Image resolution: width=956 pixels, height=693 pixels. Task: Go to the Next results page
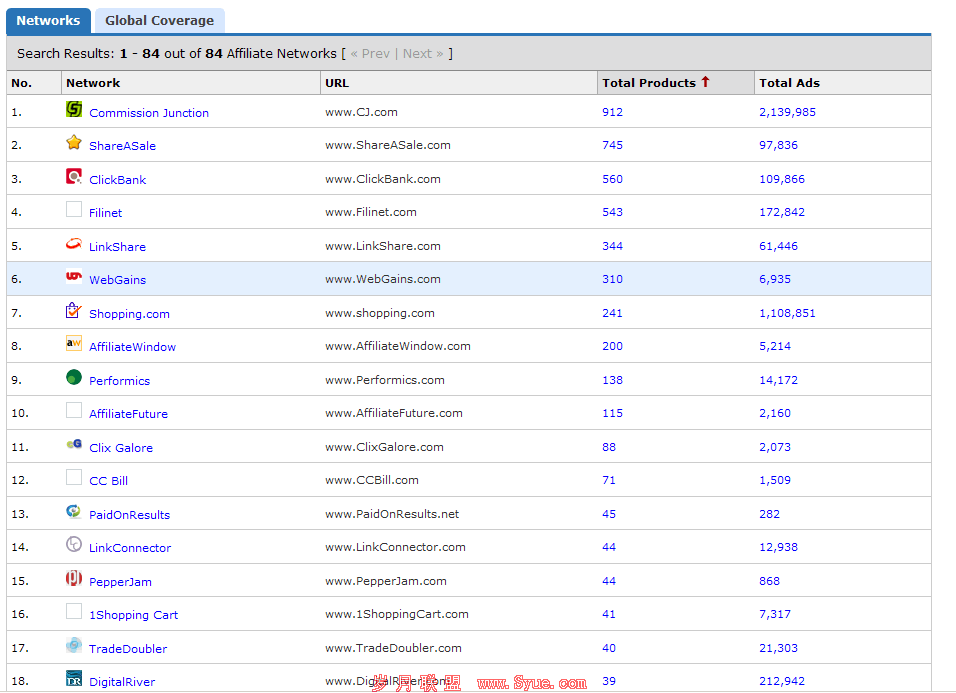coord(417,54)
